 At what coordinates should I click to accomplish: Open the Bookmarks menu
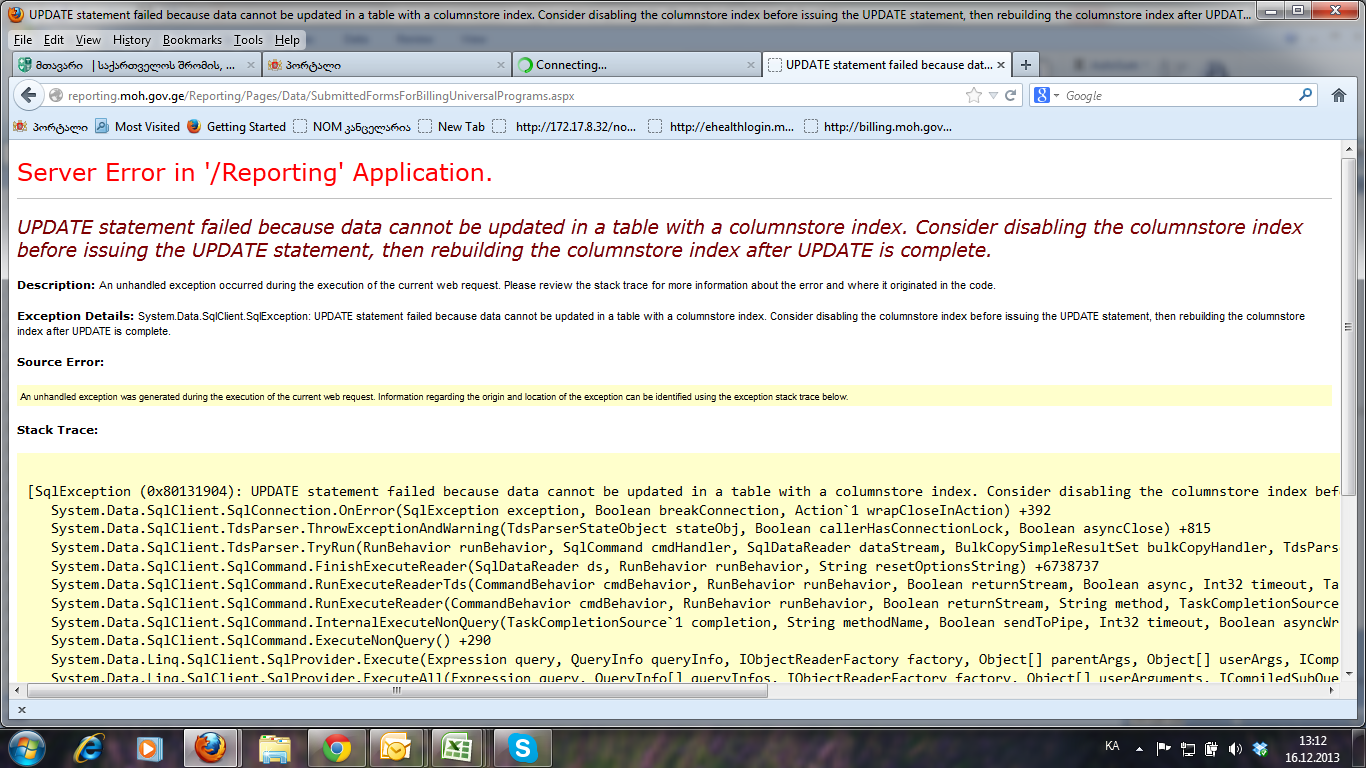(x=192, y=40)
